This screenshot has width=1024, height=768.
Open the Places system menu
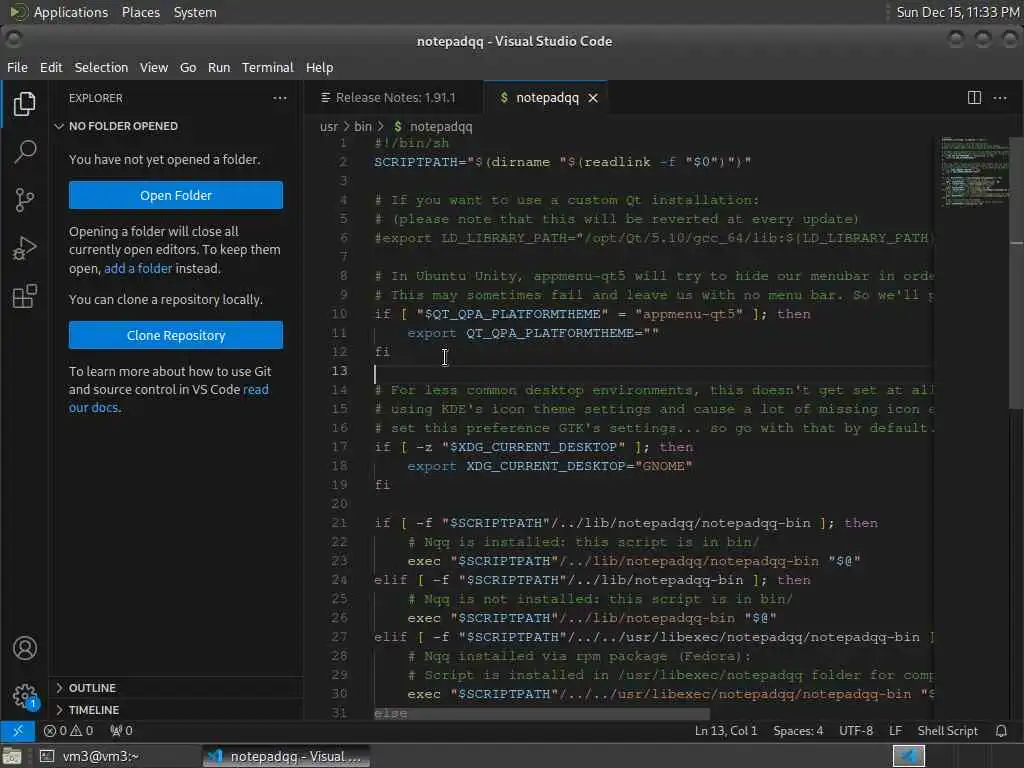point(140,12)
